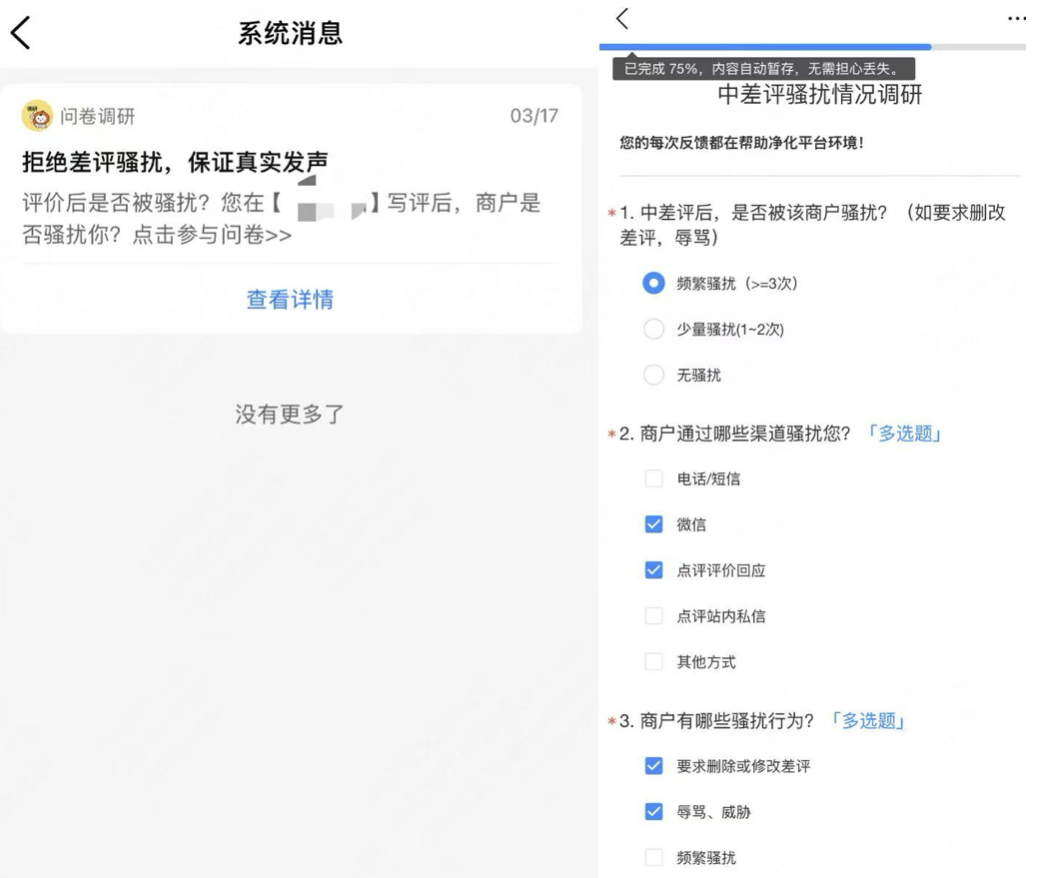Tap the 没有更多了 footer text

290,414
